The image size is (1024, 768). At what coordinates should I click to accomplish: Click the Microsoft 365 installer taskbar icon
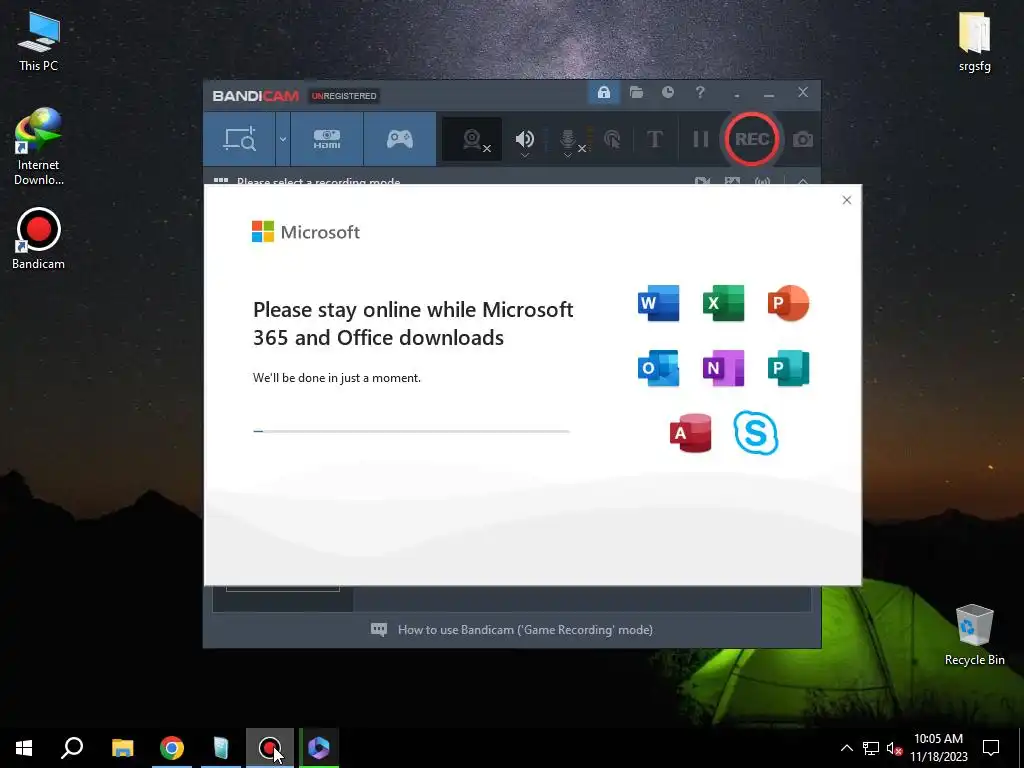tap(319, 748)
